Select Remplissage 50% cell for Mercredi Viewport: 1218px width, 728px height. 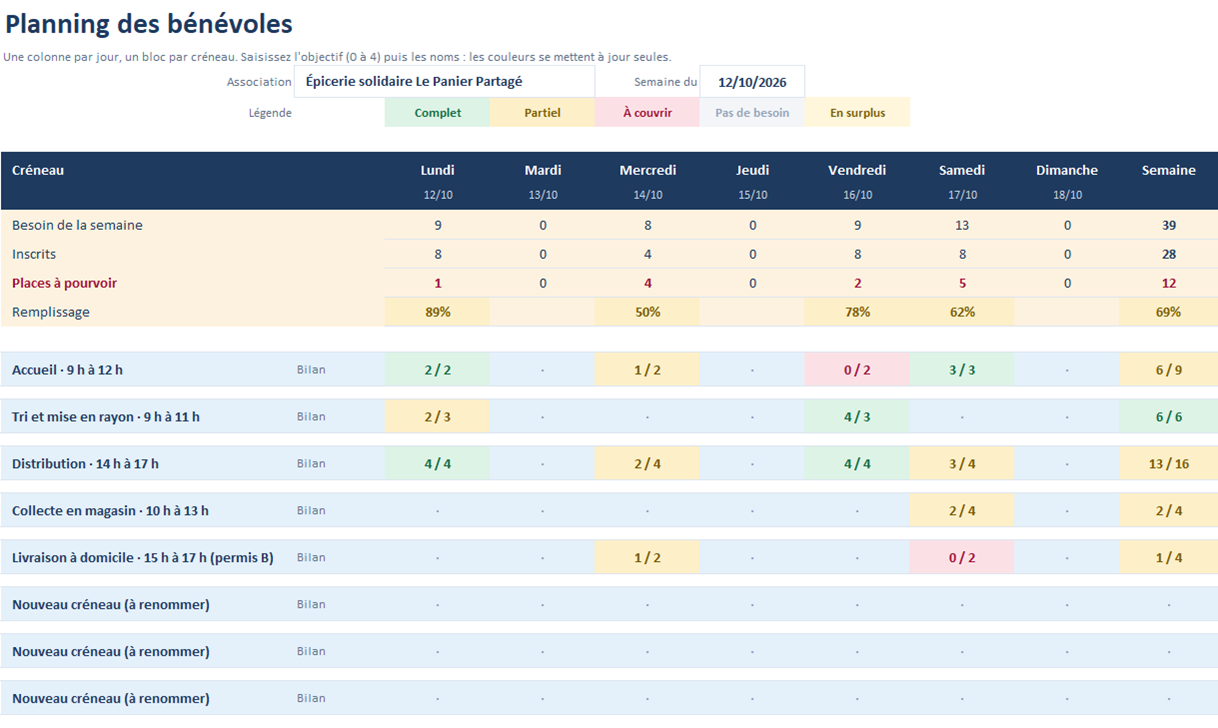pyautogui.click(x=647, y=312)
